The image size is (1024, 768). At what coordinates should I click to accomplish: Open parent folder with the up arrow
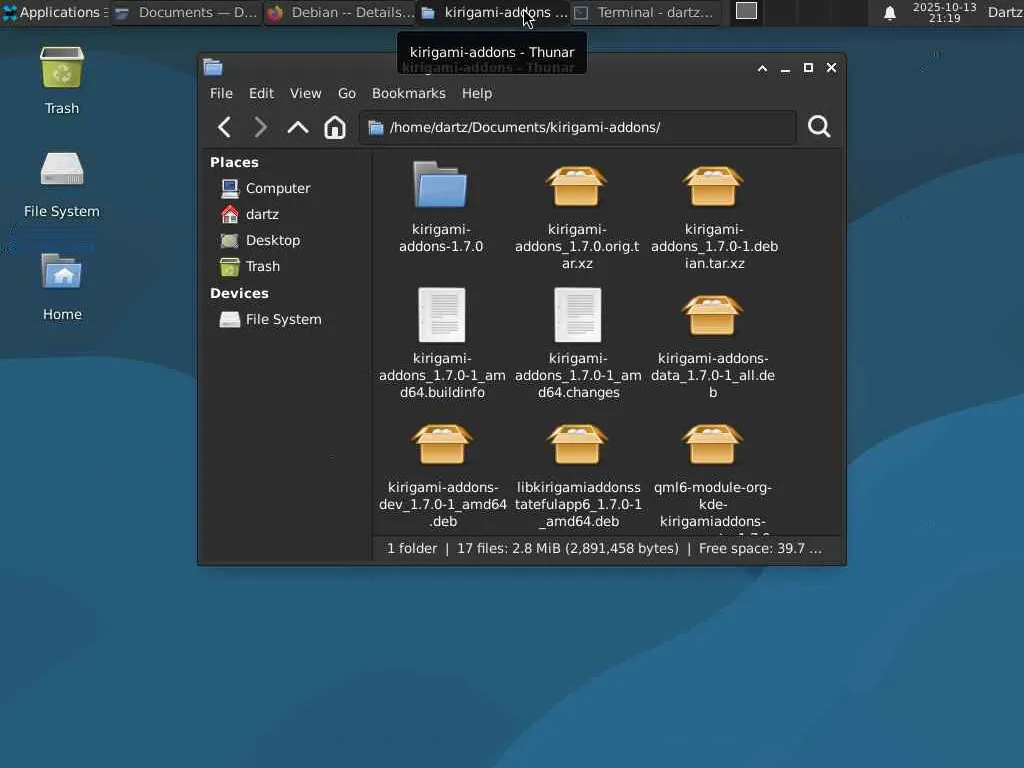click(x=298, y=127)
